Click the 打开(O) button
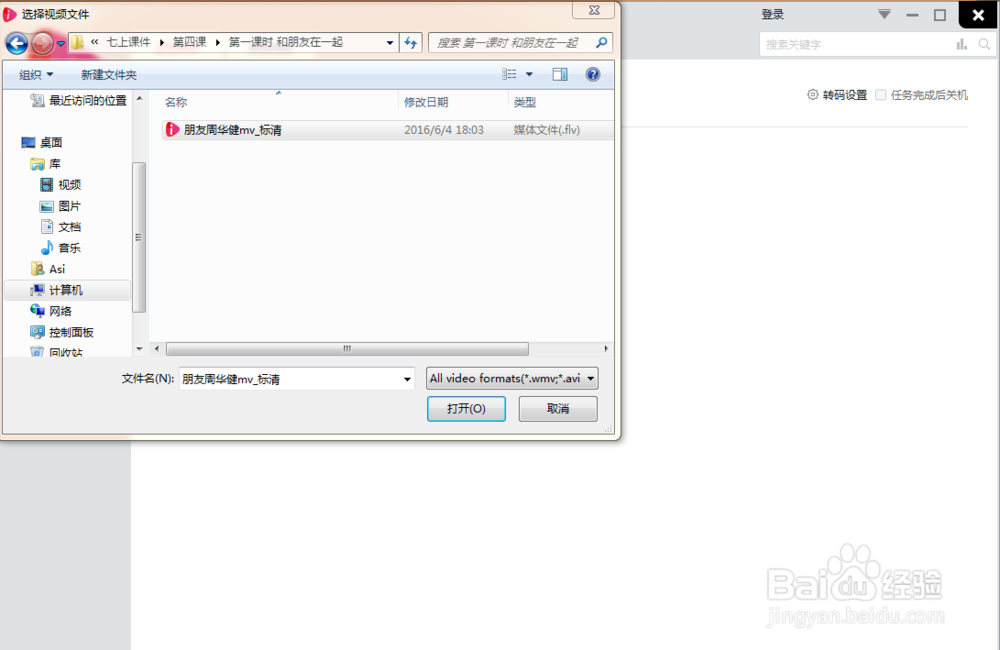The image size is (1000, 650). 466,408
